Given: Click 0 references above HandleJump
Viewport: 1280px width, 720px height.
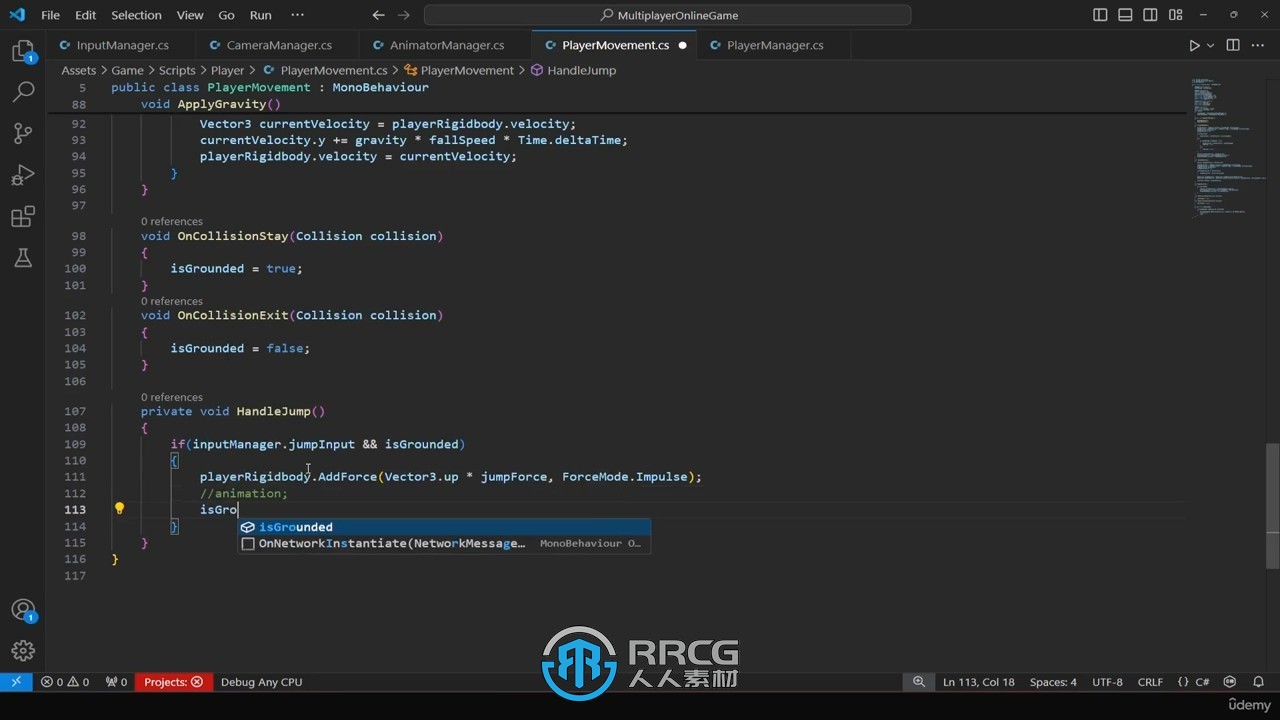Looking at the screenshot, I should (x=172, y=397).
